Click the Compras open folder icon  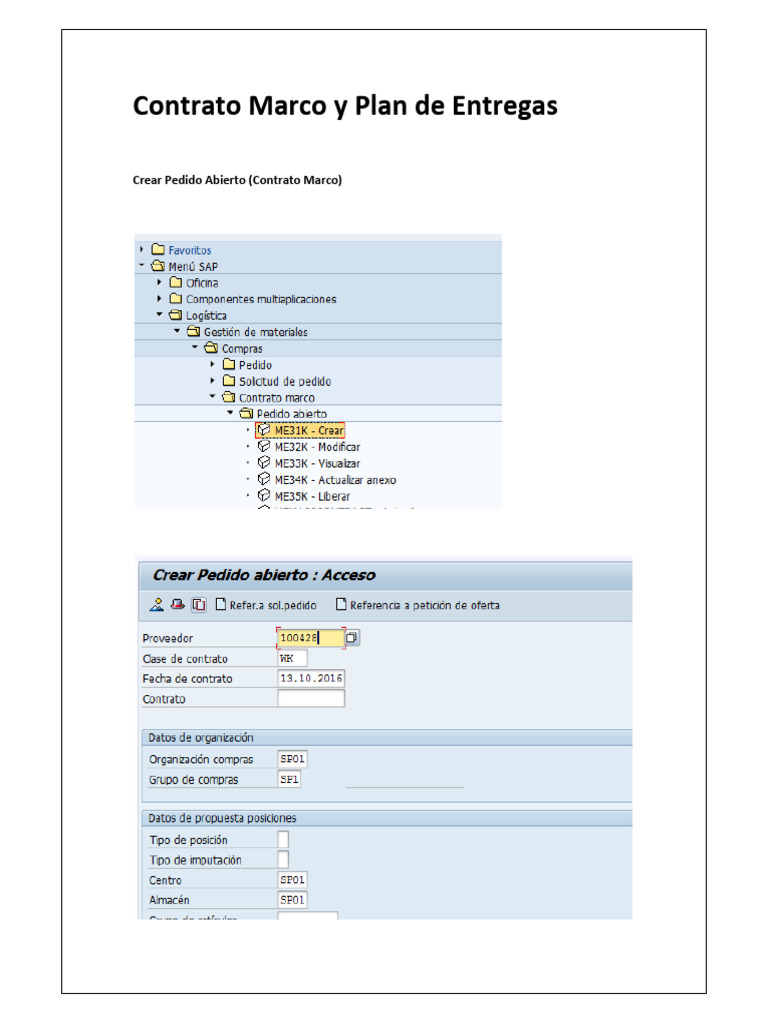click(x=211, y=347)
